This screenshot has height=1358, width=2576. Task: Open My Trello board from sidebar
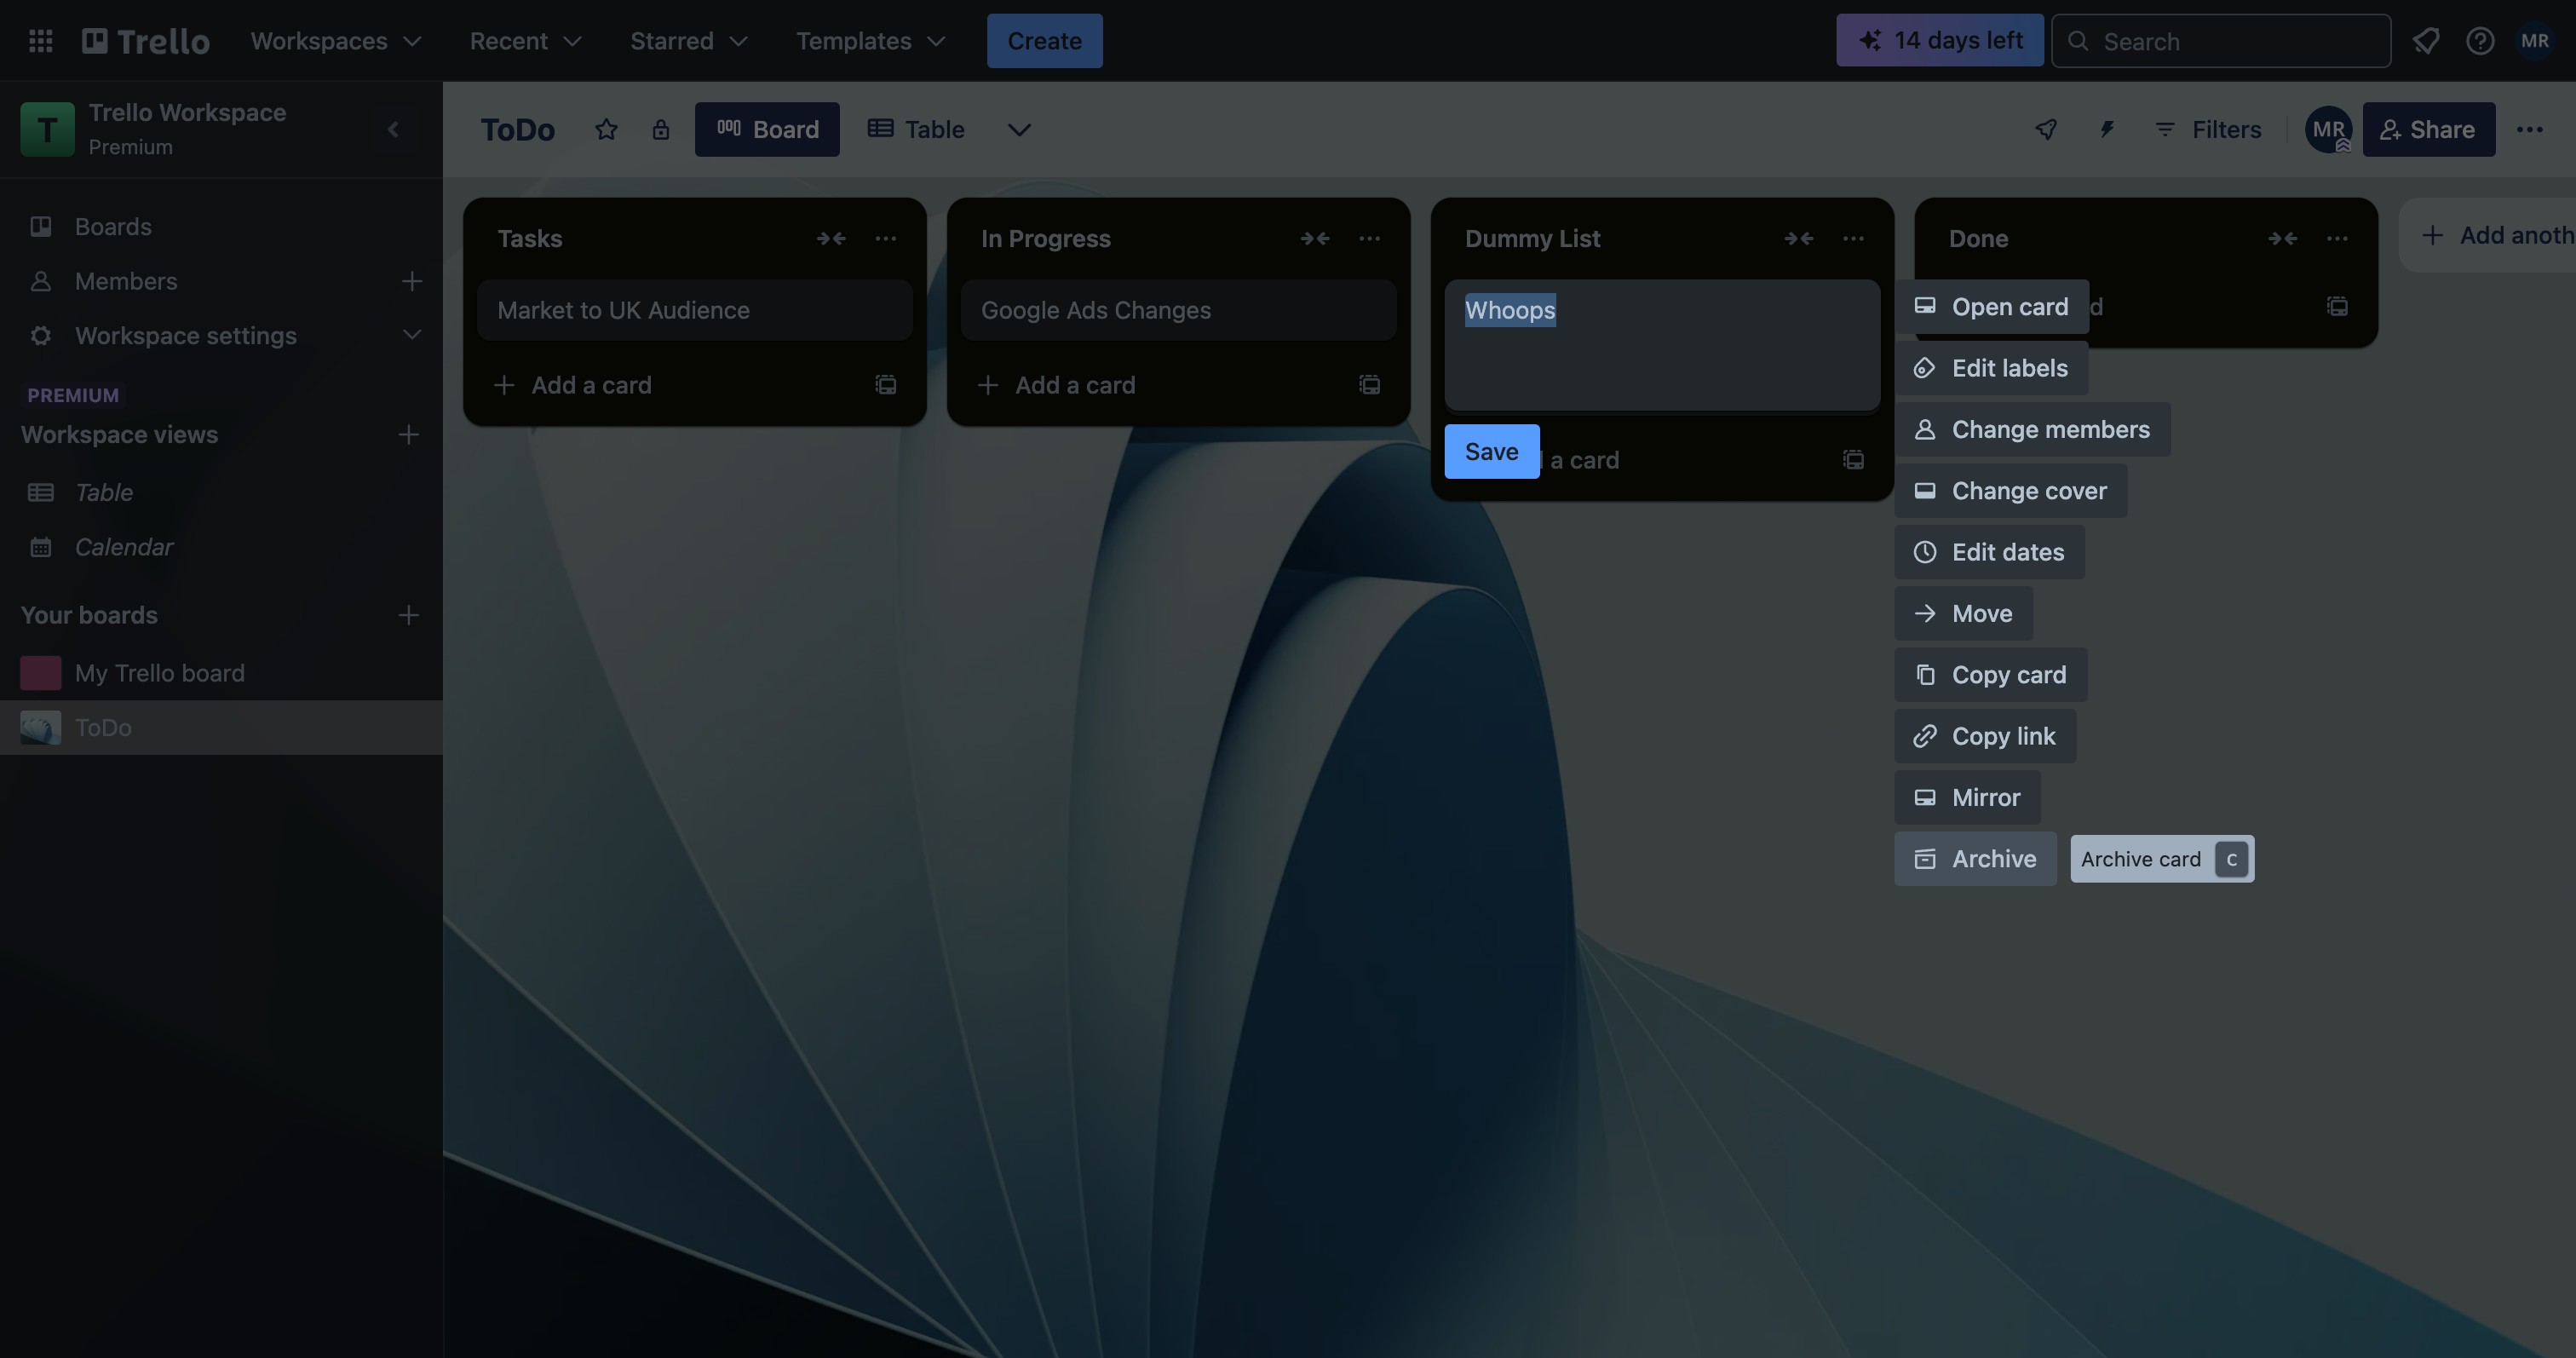click(x=221, y=673)
